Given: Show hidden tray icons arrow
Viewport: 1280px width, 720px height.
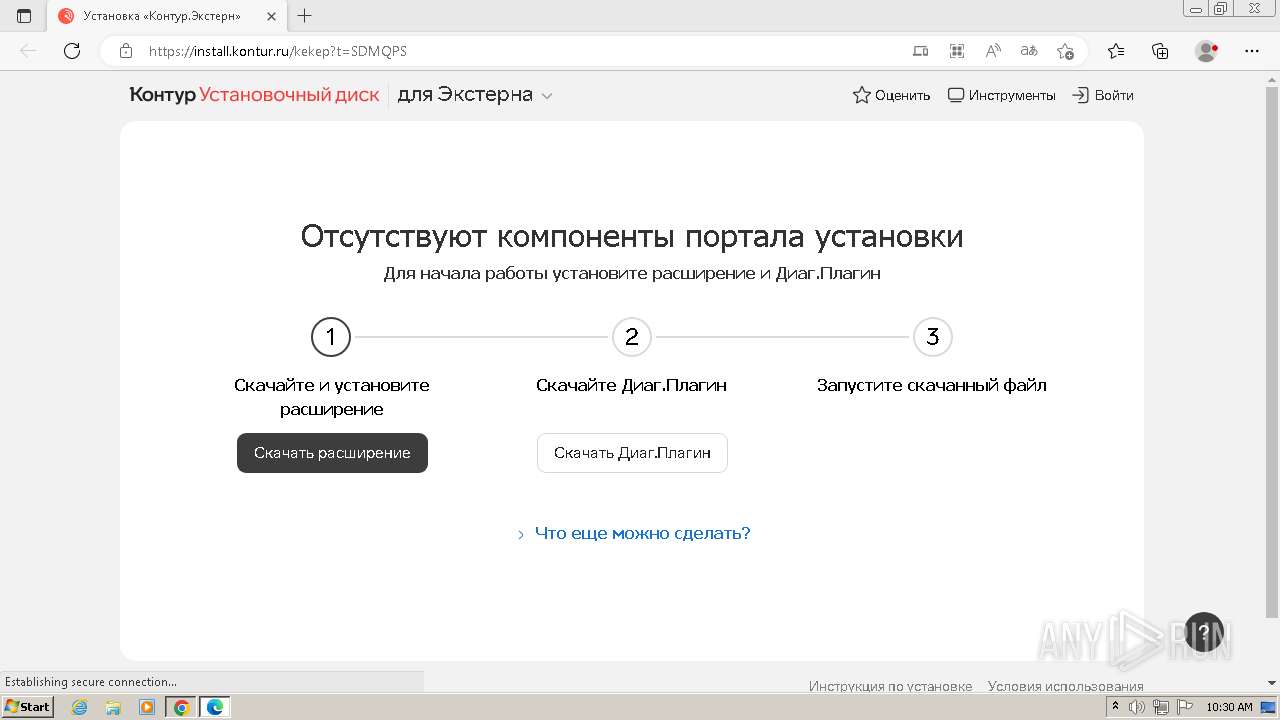Looking at the screenshot, I should coord(1115,707).
